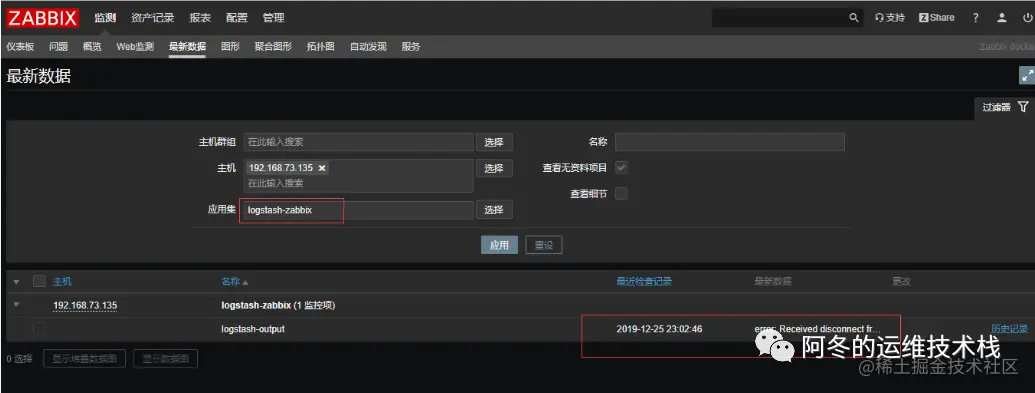
Task: Click the logstash-zabbix (1 监控项) heading
Action: [279, 305]
